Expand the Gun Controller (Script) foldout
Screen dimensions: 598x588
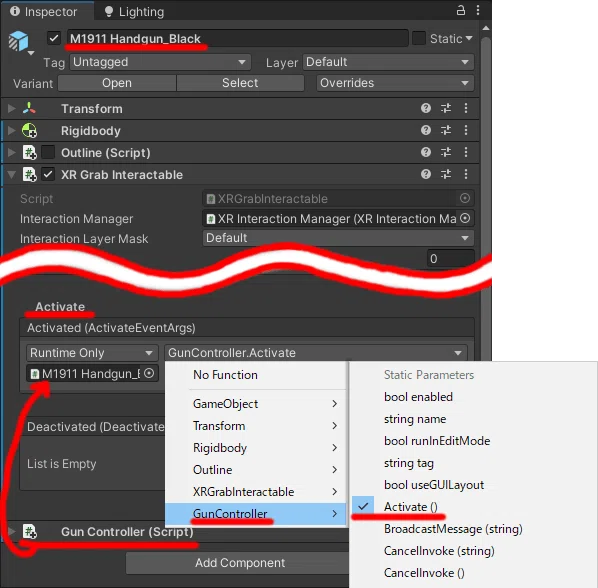click(12, 531)
